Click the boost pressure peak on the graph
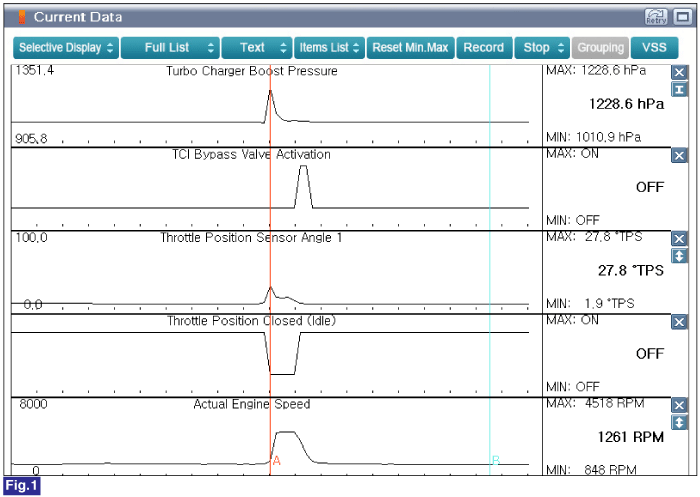700x497 pixels. pyautogui.click(x=270, y=92)
